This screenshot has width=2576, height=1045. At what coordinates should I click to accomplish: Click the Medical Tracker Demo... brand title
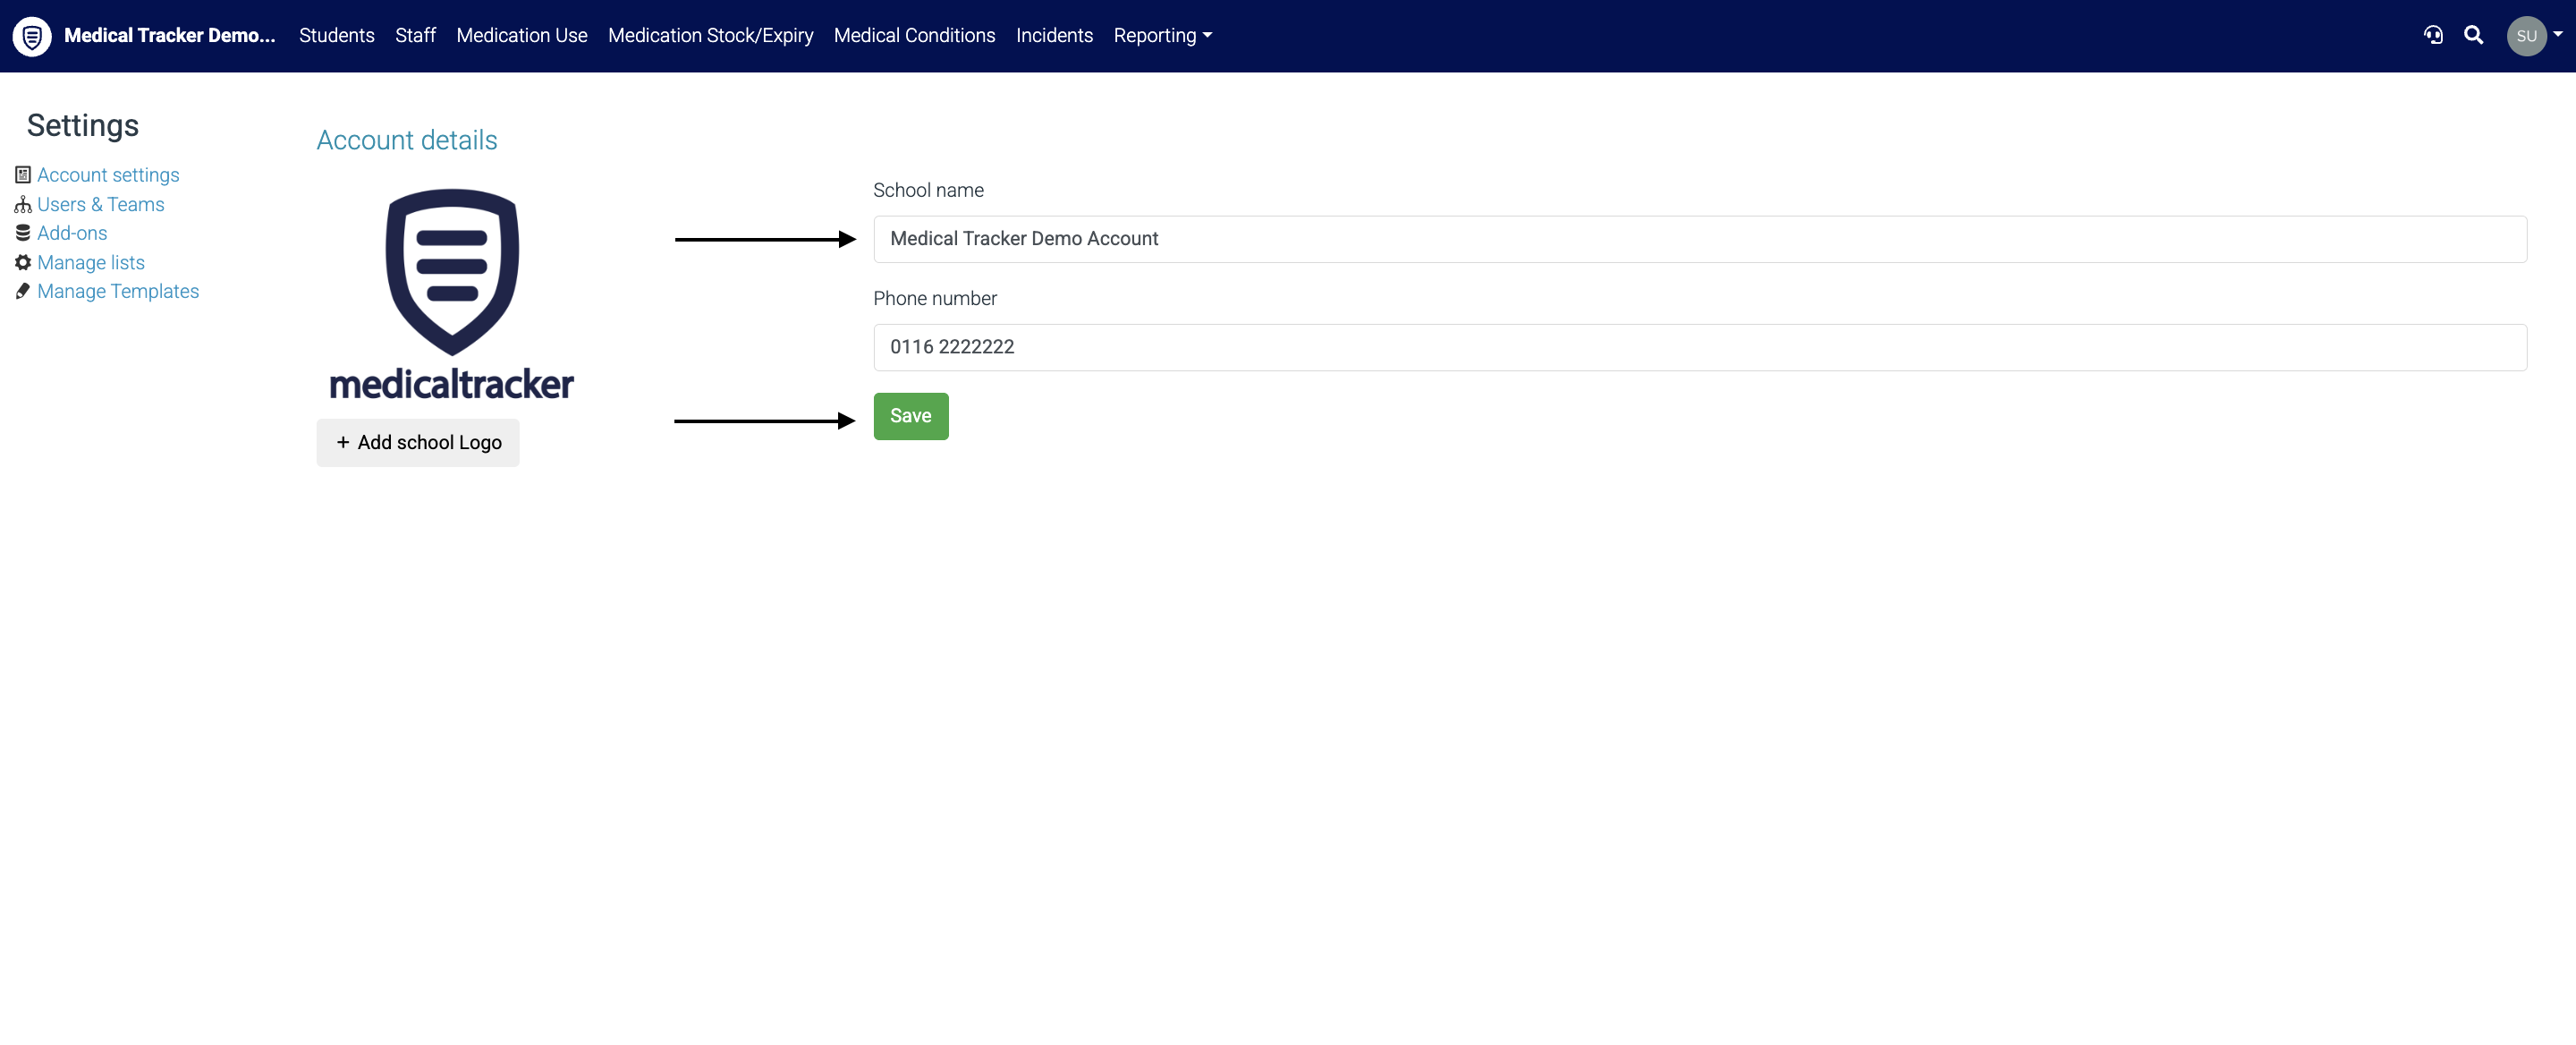169,35
